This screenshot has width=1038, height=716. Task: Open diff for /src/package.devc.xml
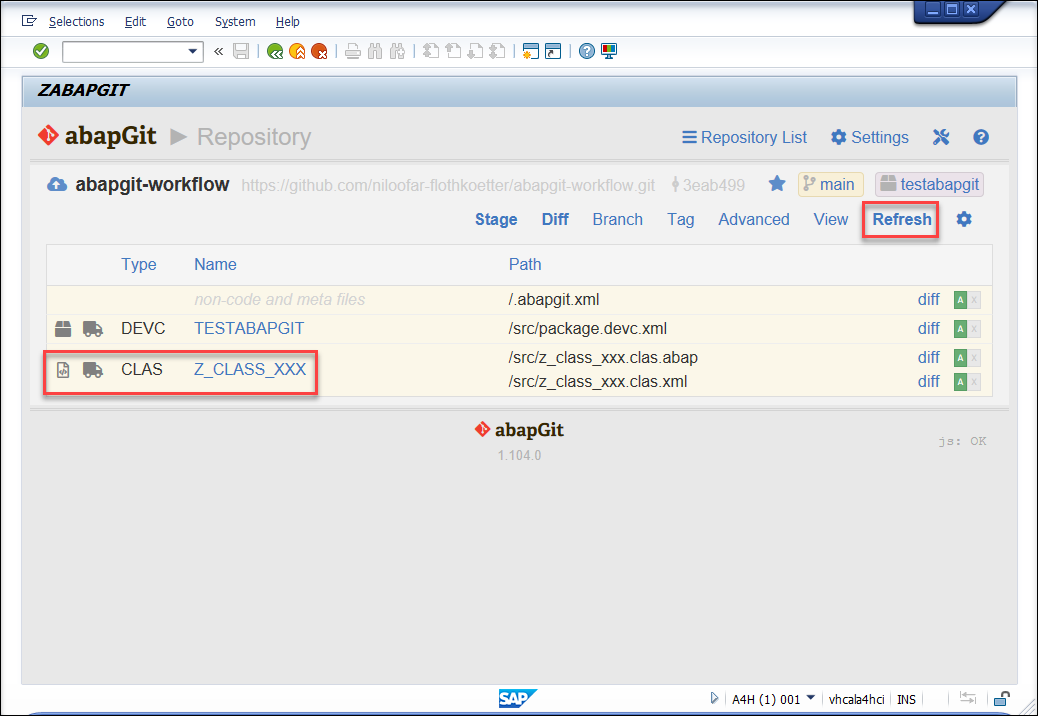pos(928,328)
